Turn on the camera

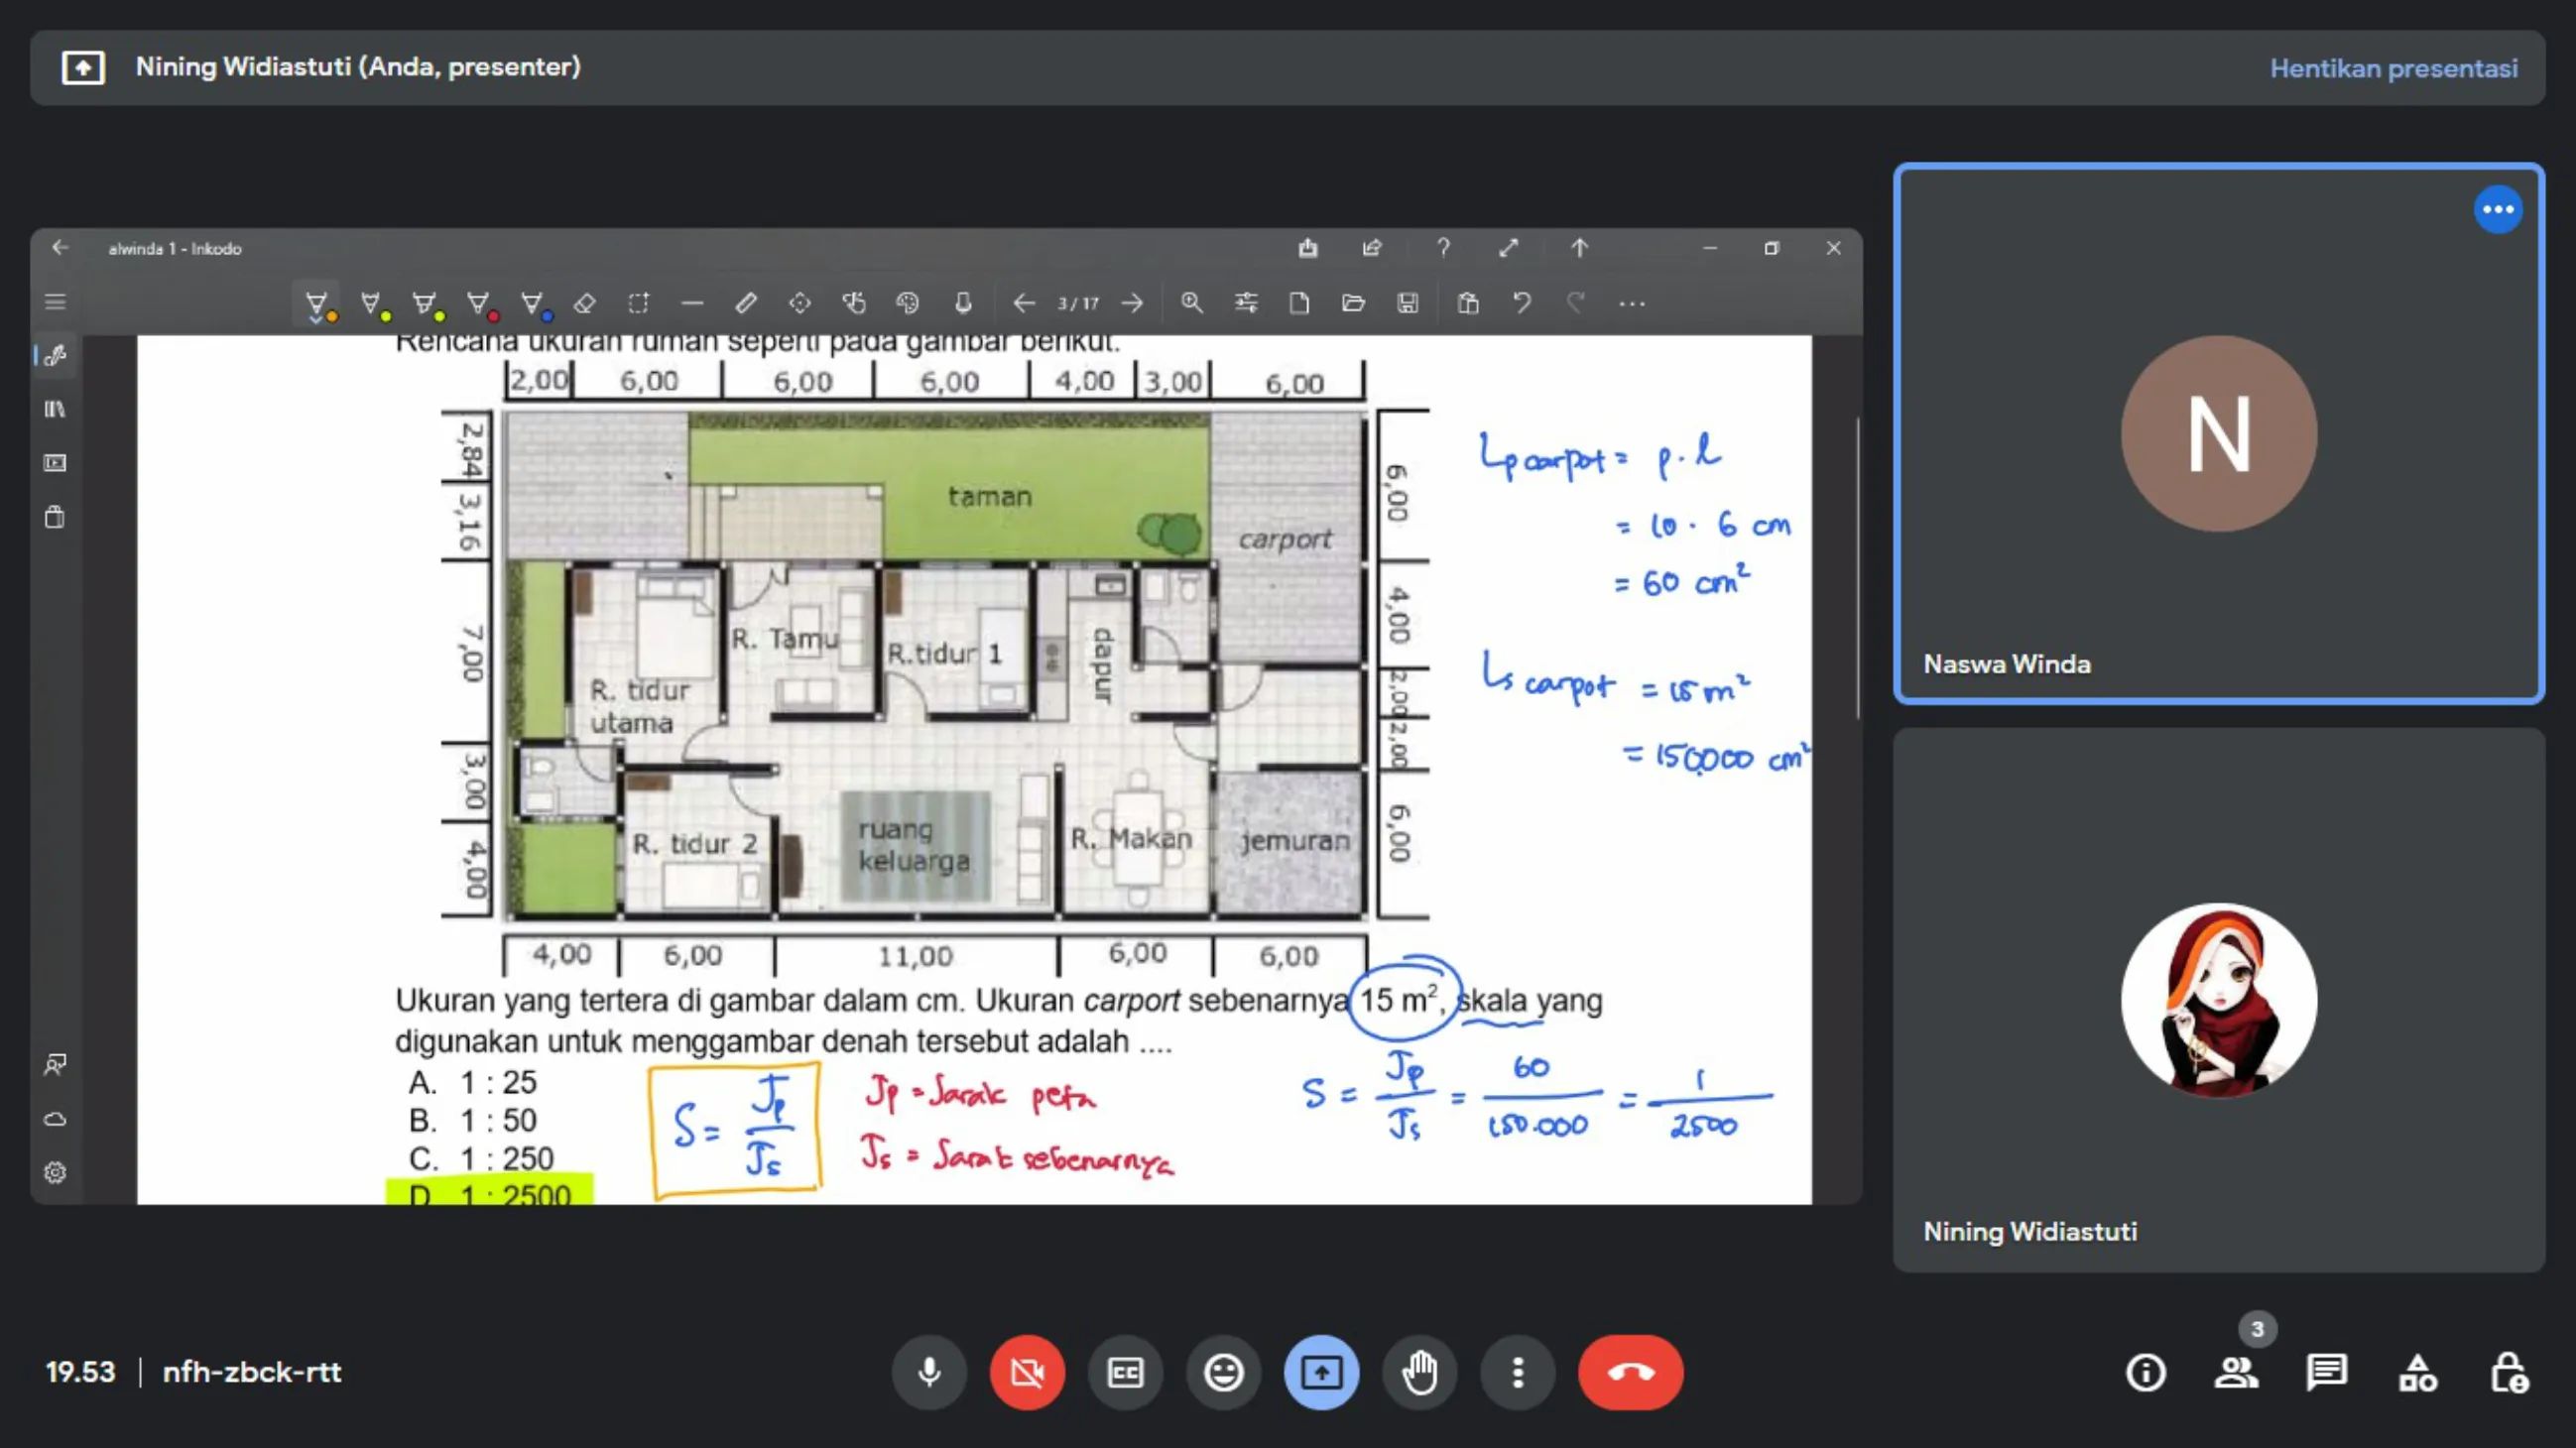point(1027,1372)
